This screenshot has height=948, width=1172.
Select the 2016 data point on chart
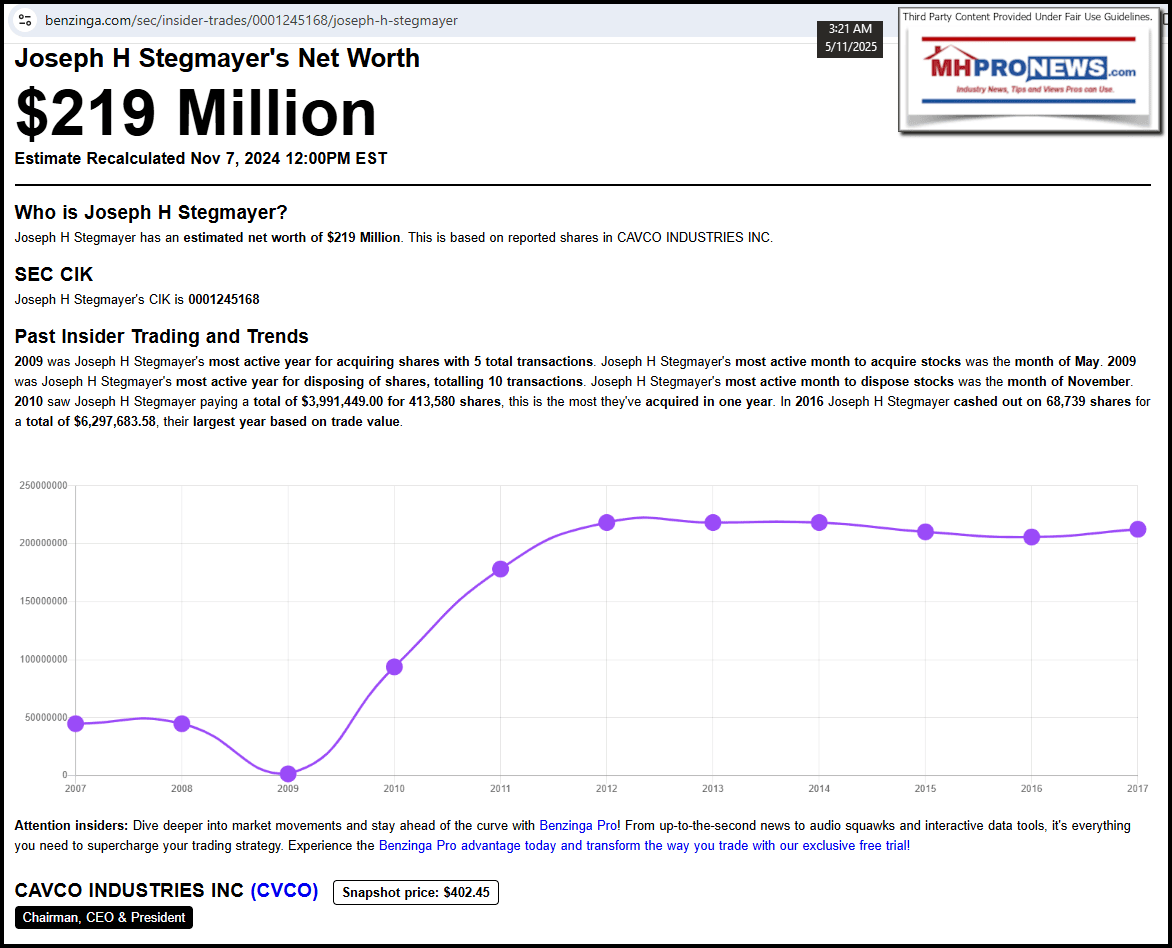(x=1031, y=537)
